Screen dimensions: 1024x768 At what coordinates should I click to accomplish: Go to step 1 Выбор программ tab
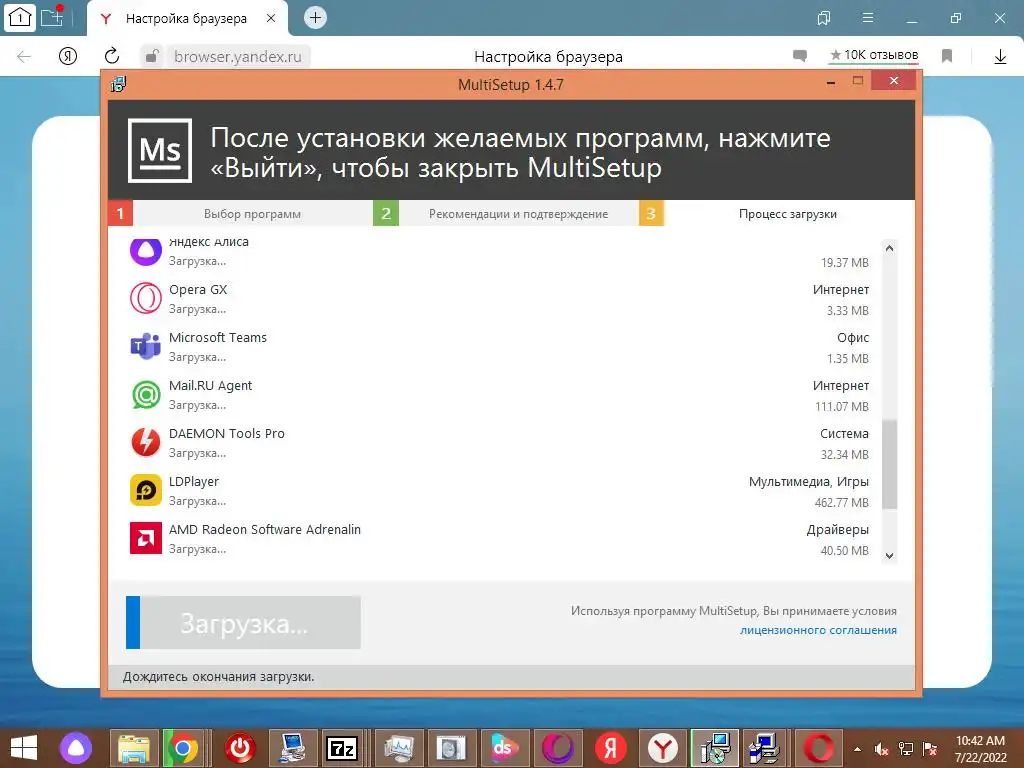click(240, 213)
